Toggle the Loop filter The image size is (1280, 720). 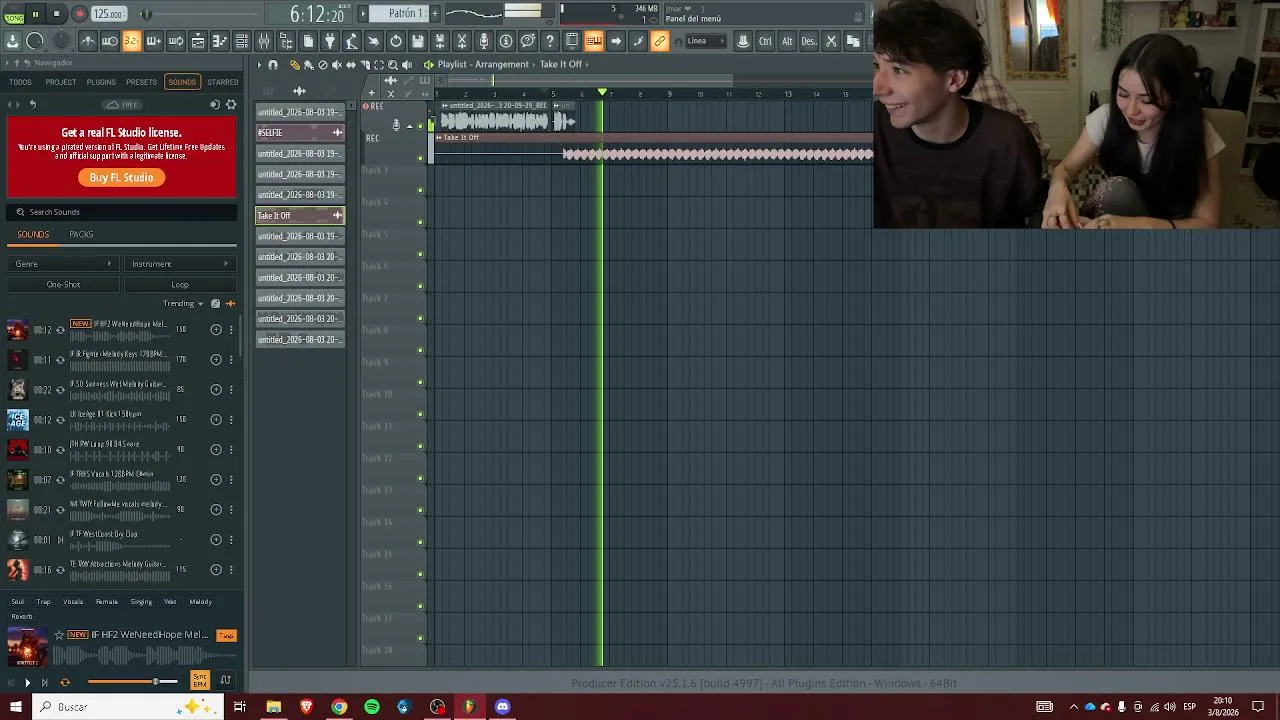pyautogui.click(x=179, y=285)
